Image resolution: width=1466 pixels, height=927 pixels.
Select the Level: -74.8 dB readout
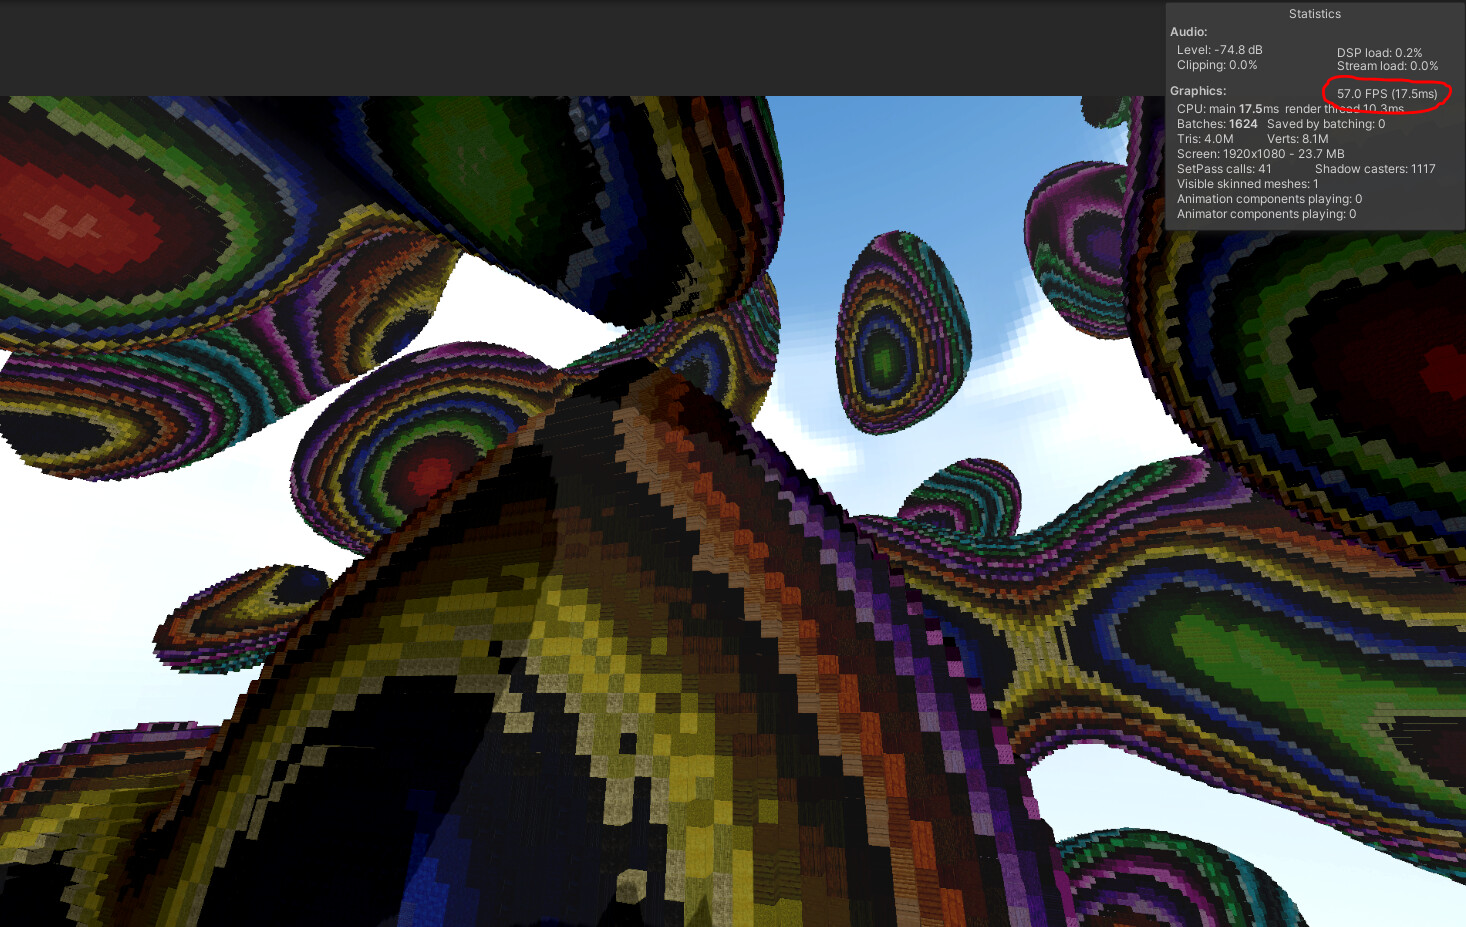[1219, 50]
